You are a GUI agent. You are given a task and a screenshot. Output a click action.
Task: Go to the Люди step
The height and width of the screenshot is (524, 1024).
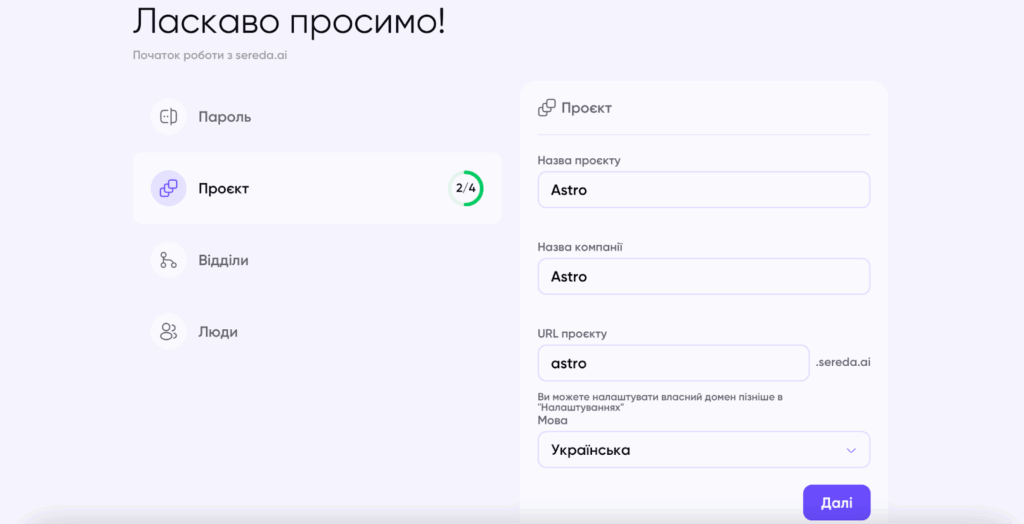[218, 332]
